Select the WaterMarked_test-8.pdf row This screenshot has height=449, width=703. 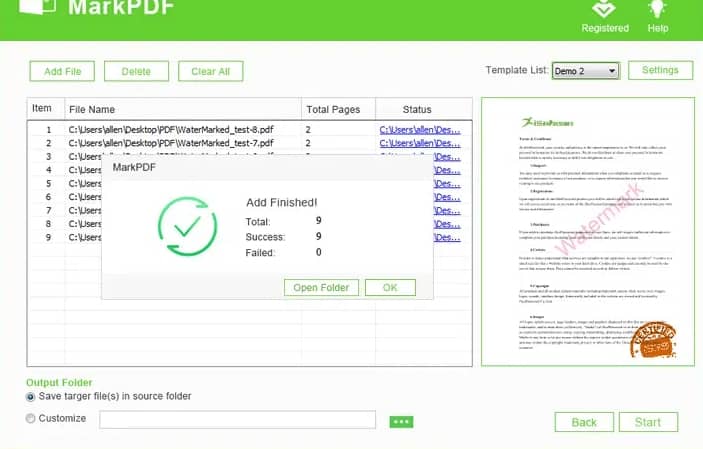[249, 130]
